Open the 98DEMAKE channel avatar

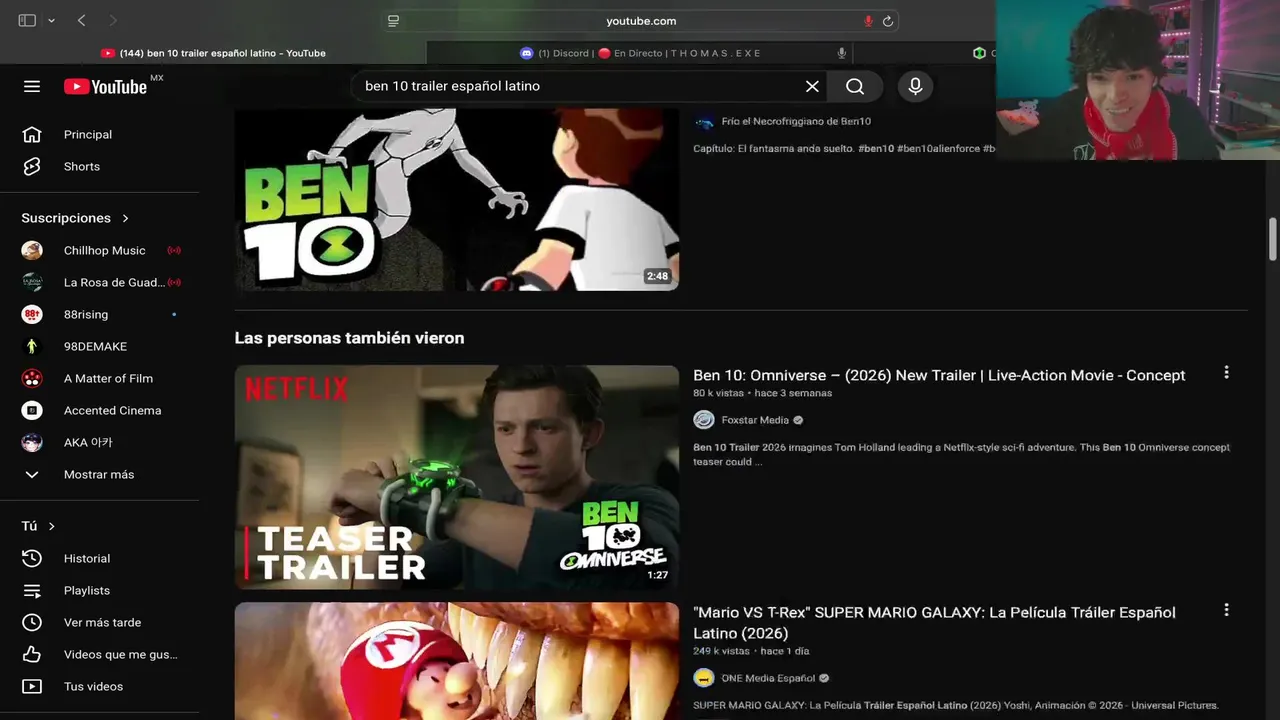tap(32, 346)
